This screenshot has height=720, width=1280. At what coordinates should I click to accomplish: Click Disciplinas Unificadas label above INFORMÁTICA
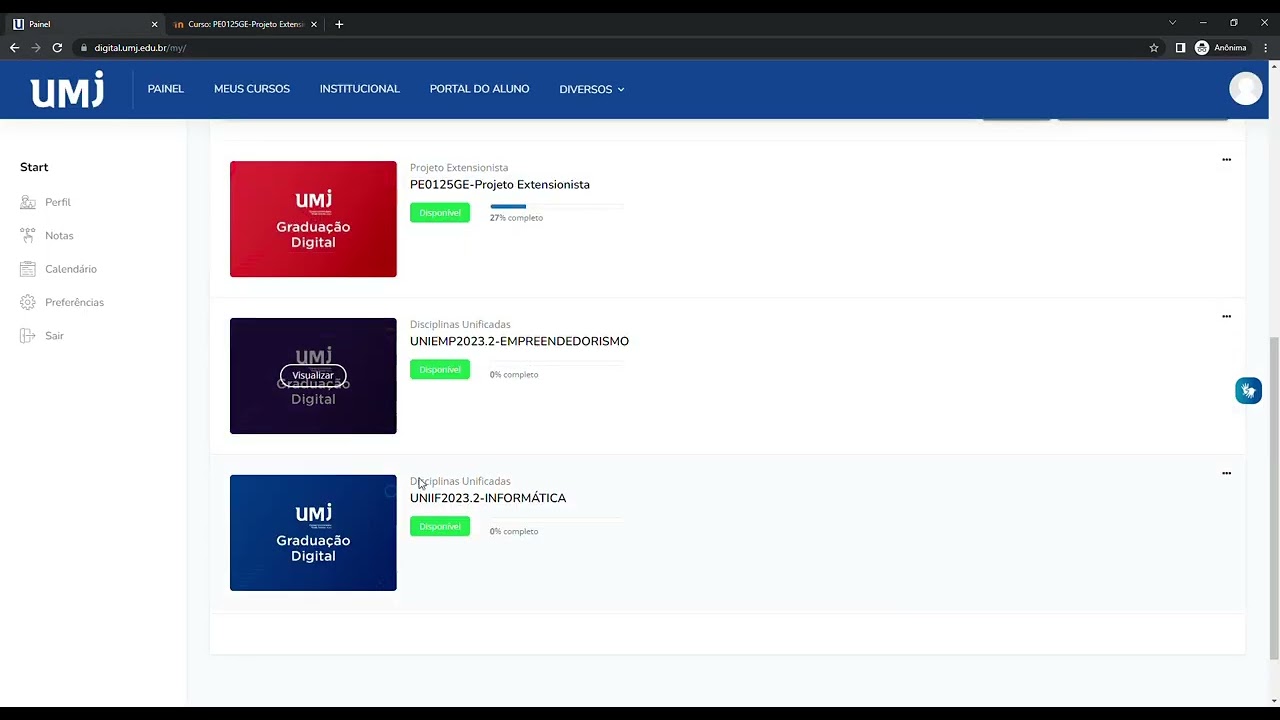coord(460,482)
